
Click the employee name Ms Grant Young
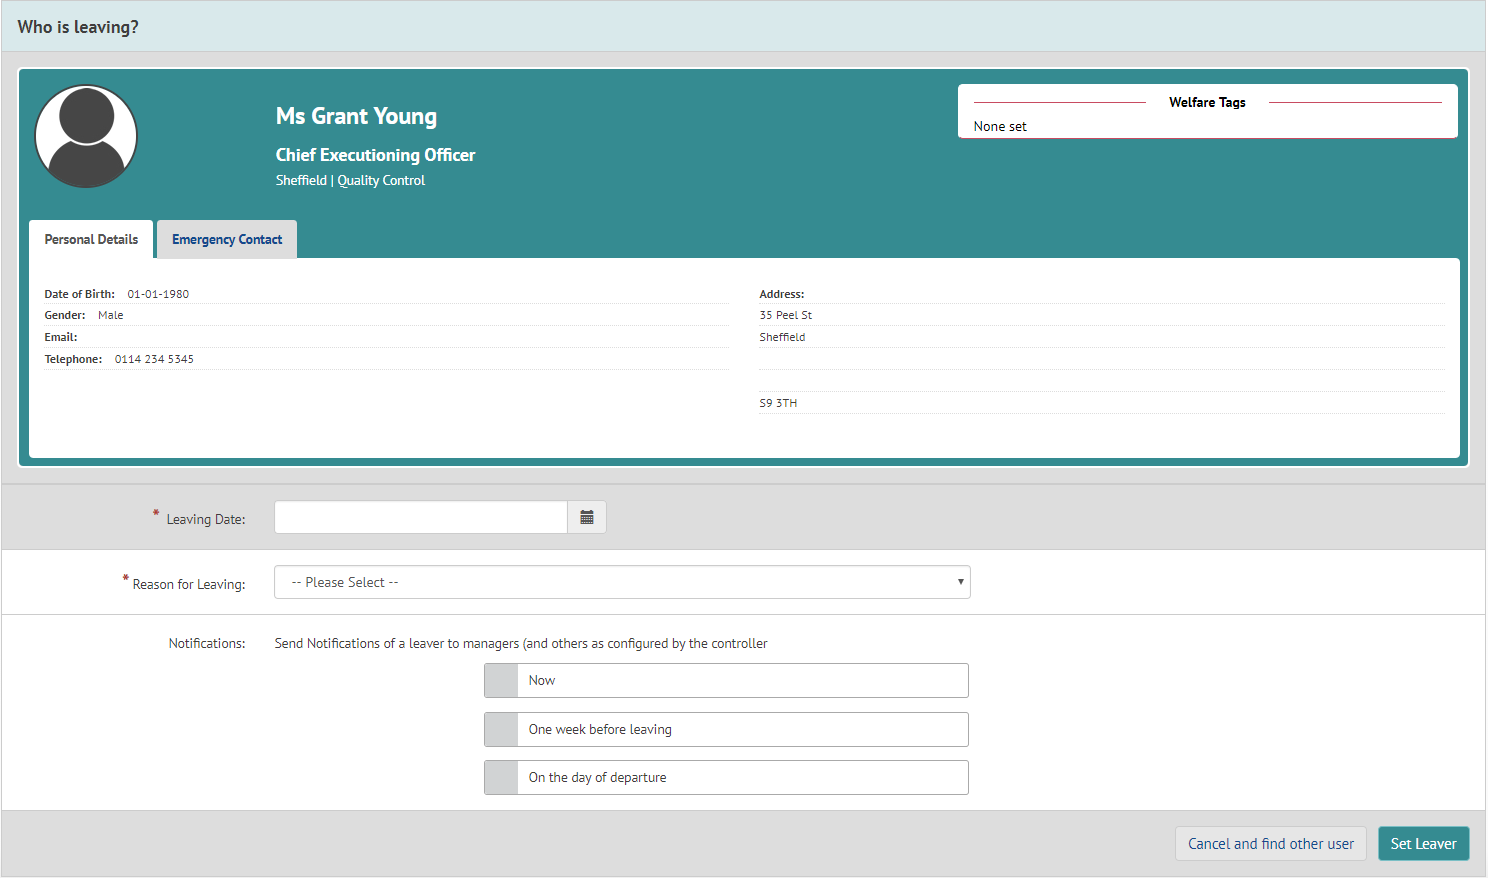tap(356, 116)
